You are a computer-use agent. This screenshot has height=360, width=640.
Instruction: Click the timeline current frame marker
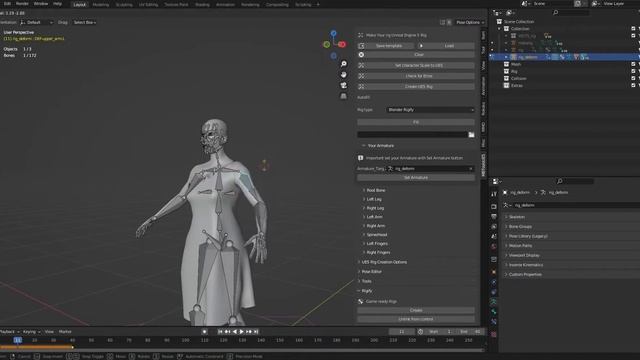coord(18,340)
